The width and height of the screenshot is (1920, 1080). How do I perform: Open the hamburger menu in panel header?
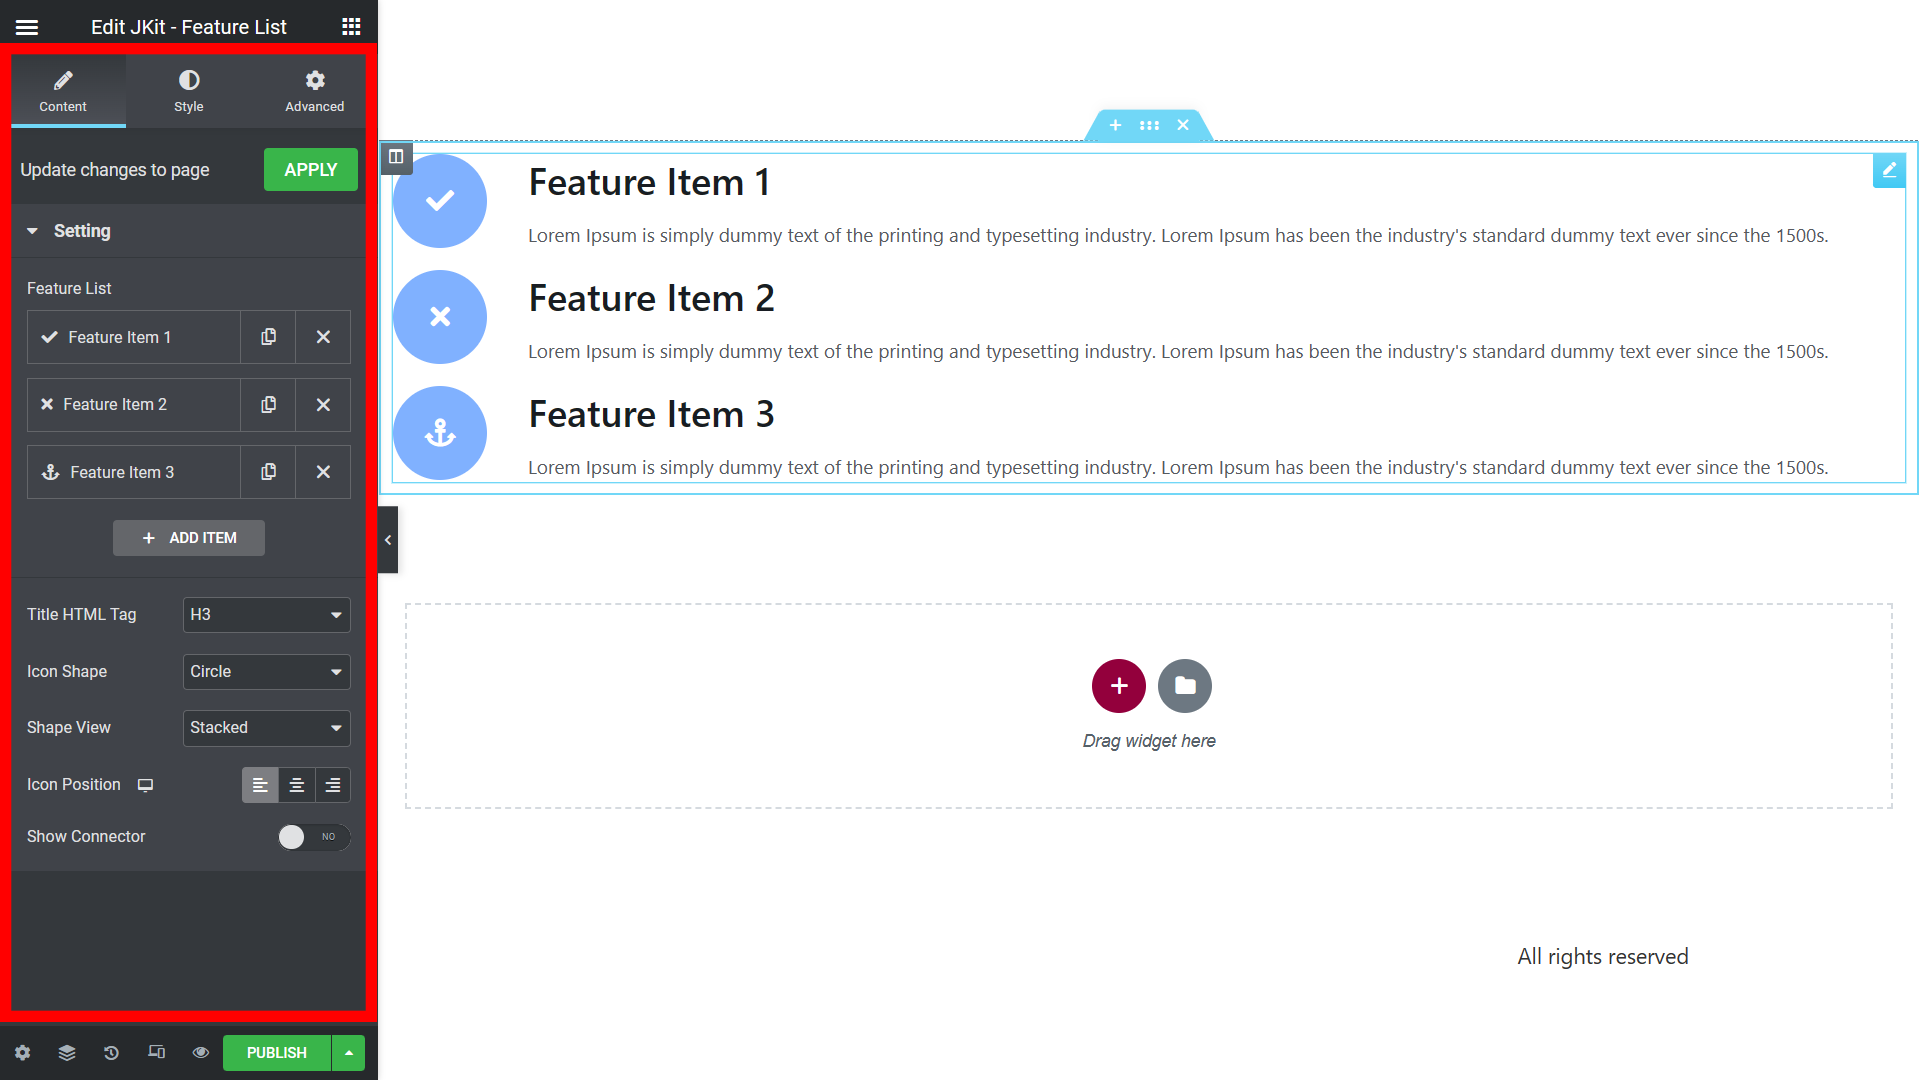(27, 27)
